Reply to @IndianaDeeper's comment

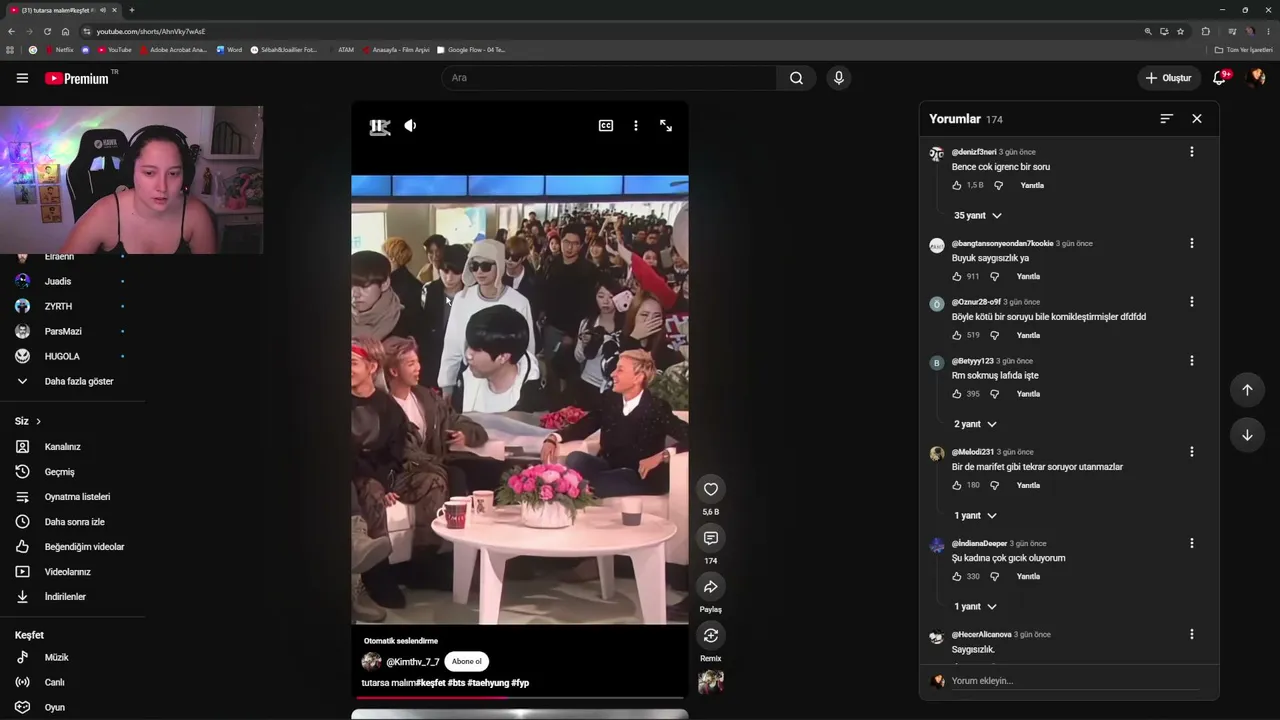pyautogui.click(x=1028, y=576)
